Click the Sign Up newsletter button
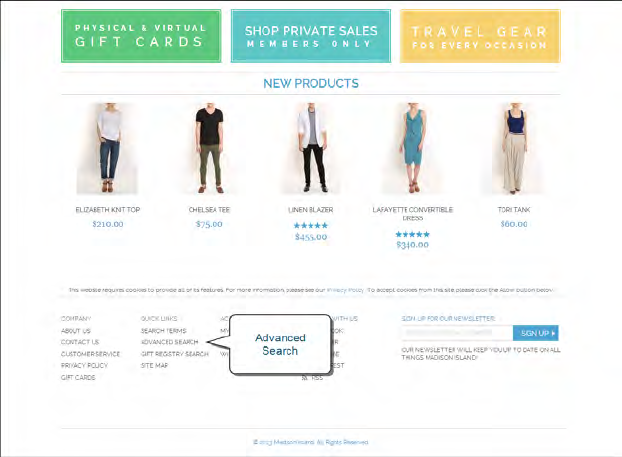Viewport: 622px width, 457px height. pyautogui.click(x=536, y=333)
